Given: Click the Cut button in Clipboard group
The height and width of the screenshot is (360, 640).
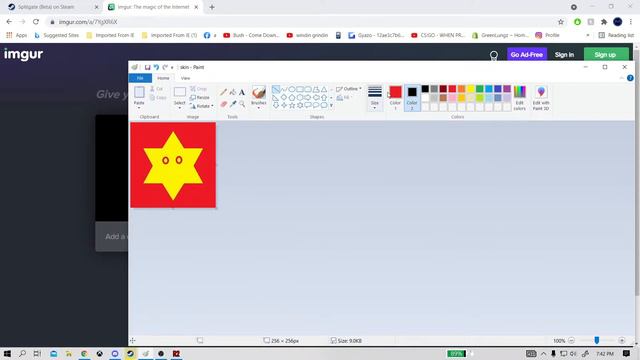Looking at the screenshot, I should click(x=156, y=89).
